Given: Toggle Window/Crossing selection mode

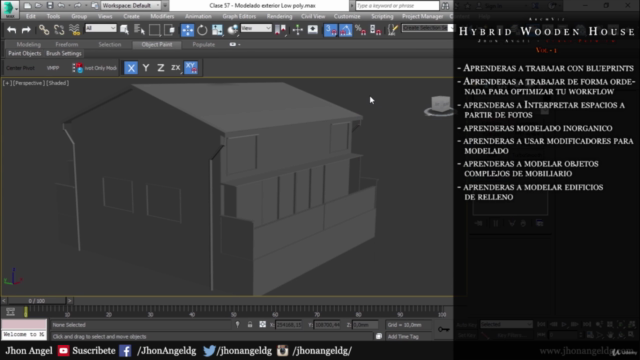Looking at the screenshot, I should [169, 30].
